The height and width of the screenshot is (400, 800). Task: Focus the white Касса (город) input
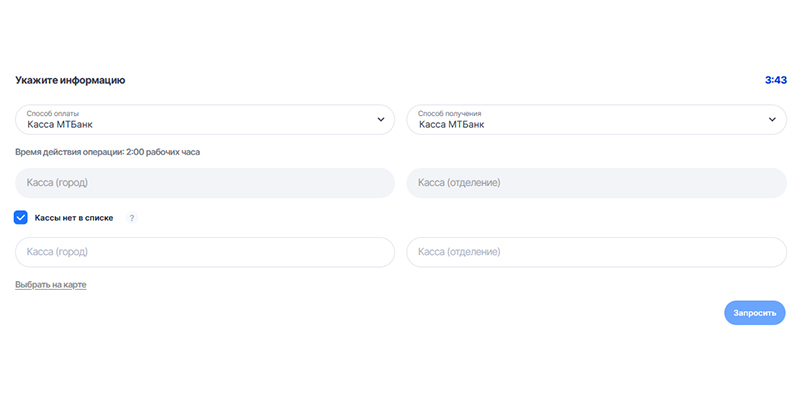point(205,252)
